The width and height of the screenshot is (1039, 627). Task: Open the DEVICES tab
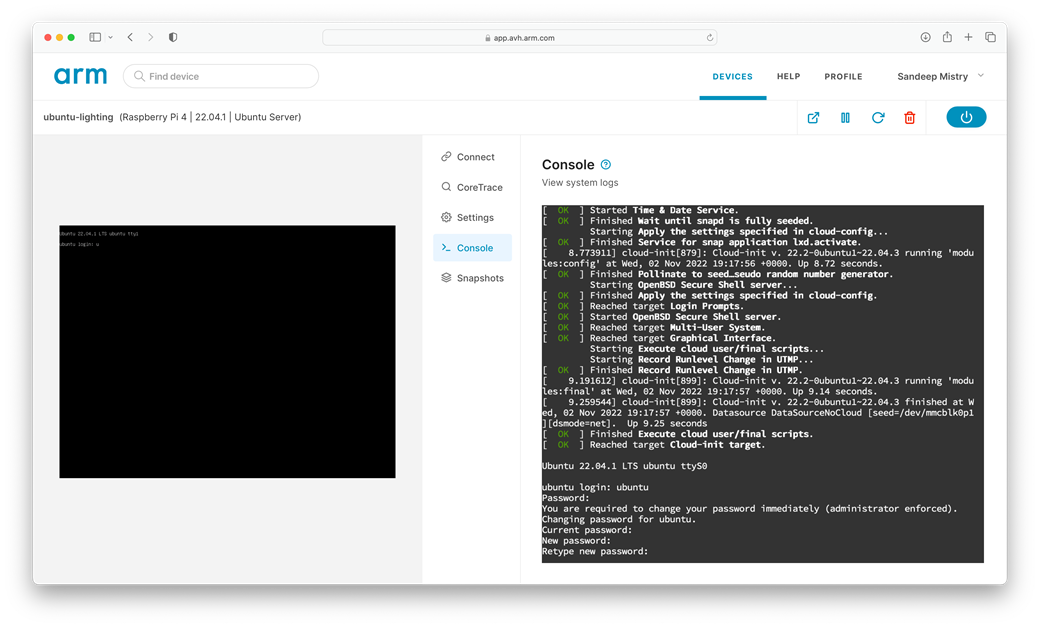[x=732, y=76]
